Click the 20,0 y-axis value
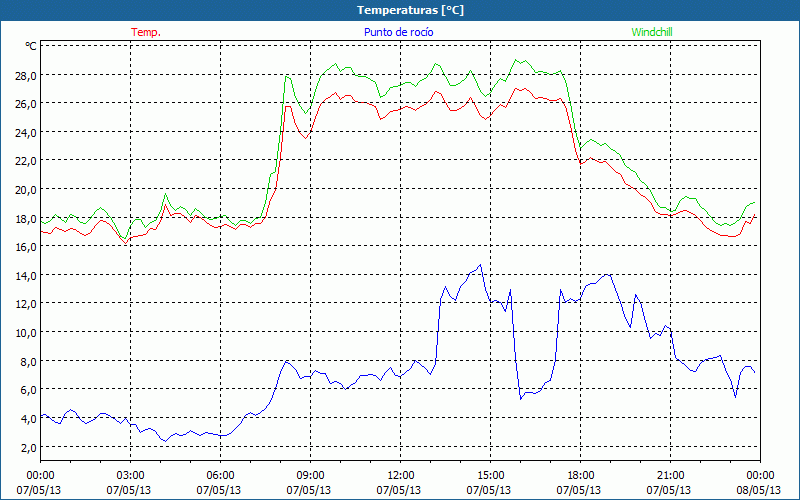 (26, 190)
